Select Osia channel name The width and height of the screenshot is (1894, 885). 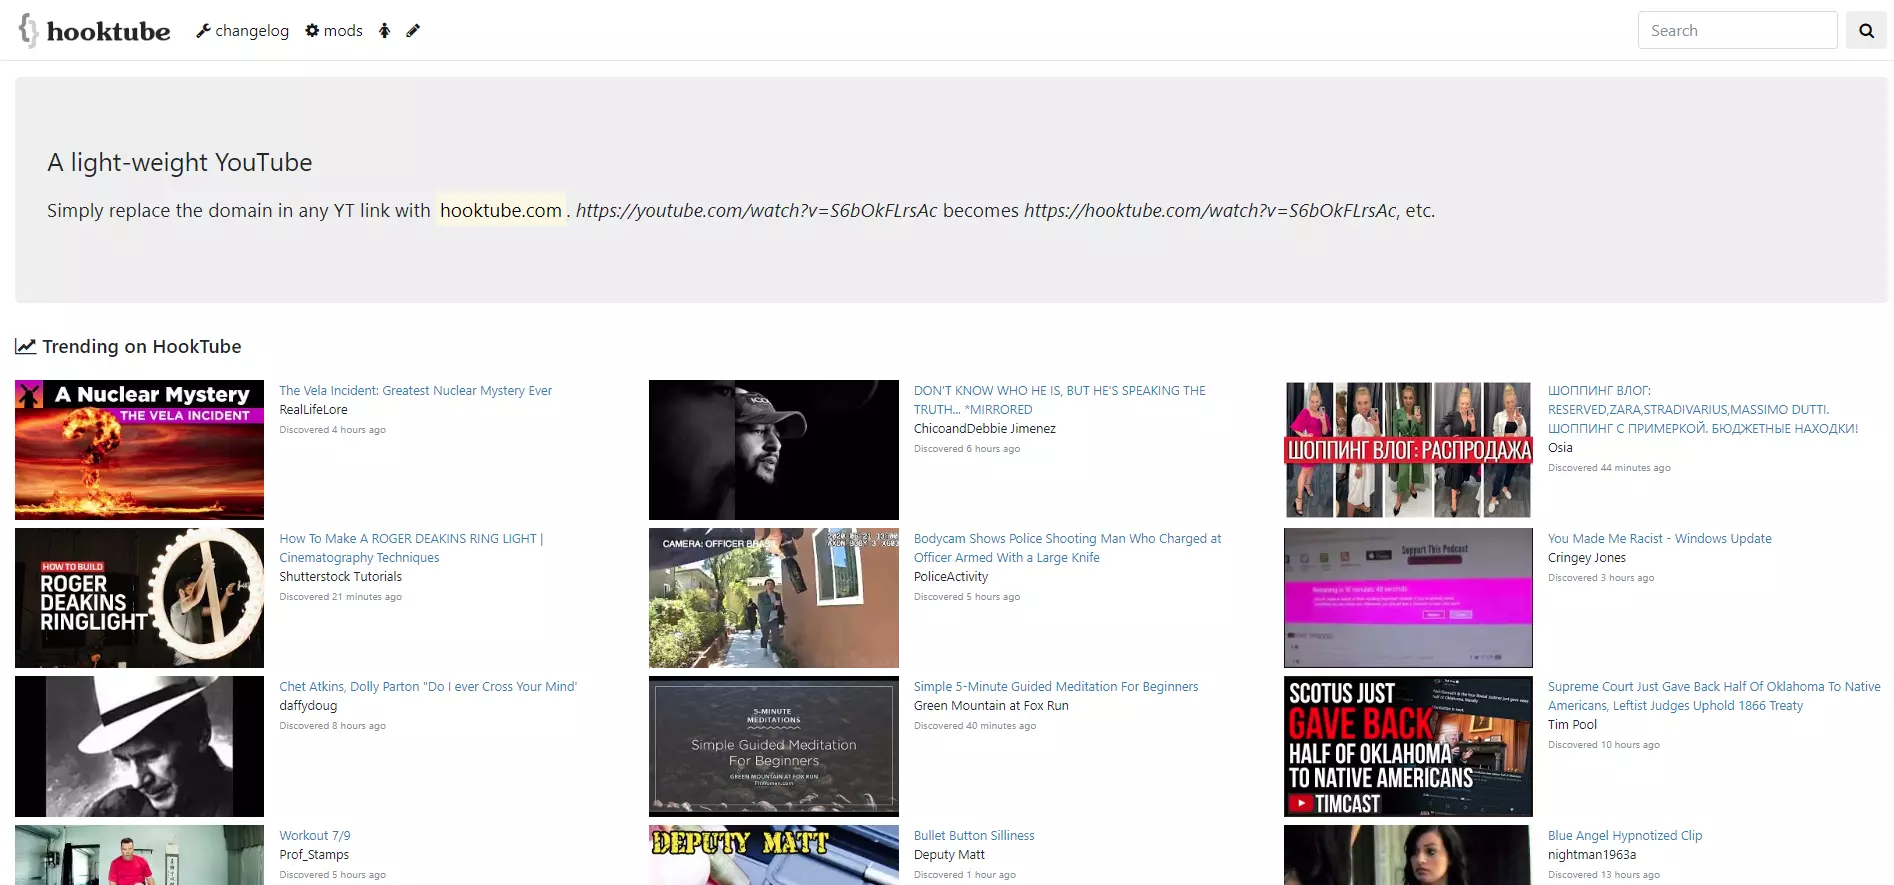pos(1560,448)
